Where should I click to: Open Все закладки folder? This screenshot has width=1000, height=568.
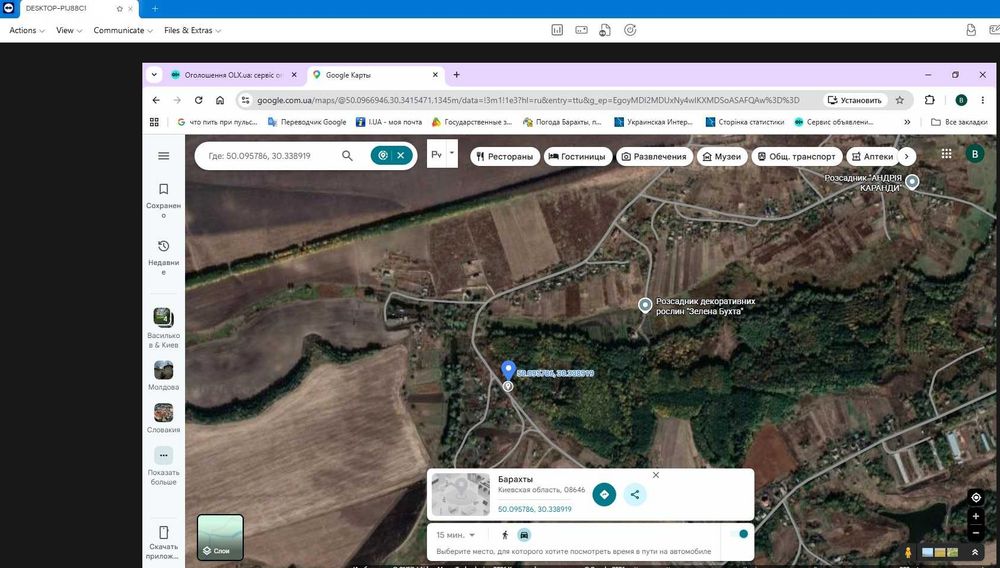pos(959,122)
